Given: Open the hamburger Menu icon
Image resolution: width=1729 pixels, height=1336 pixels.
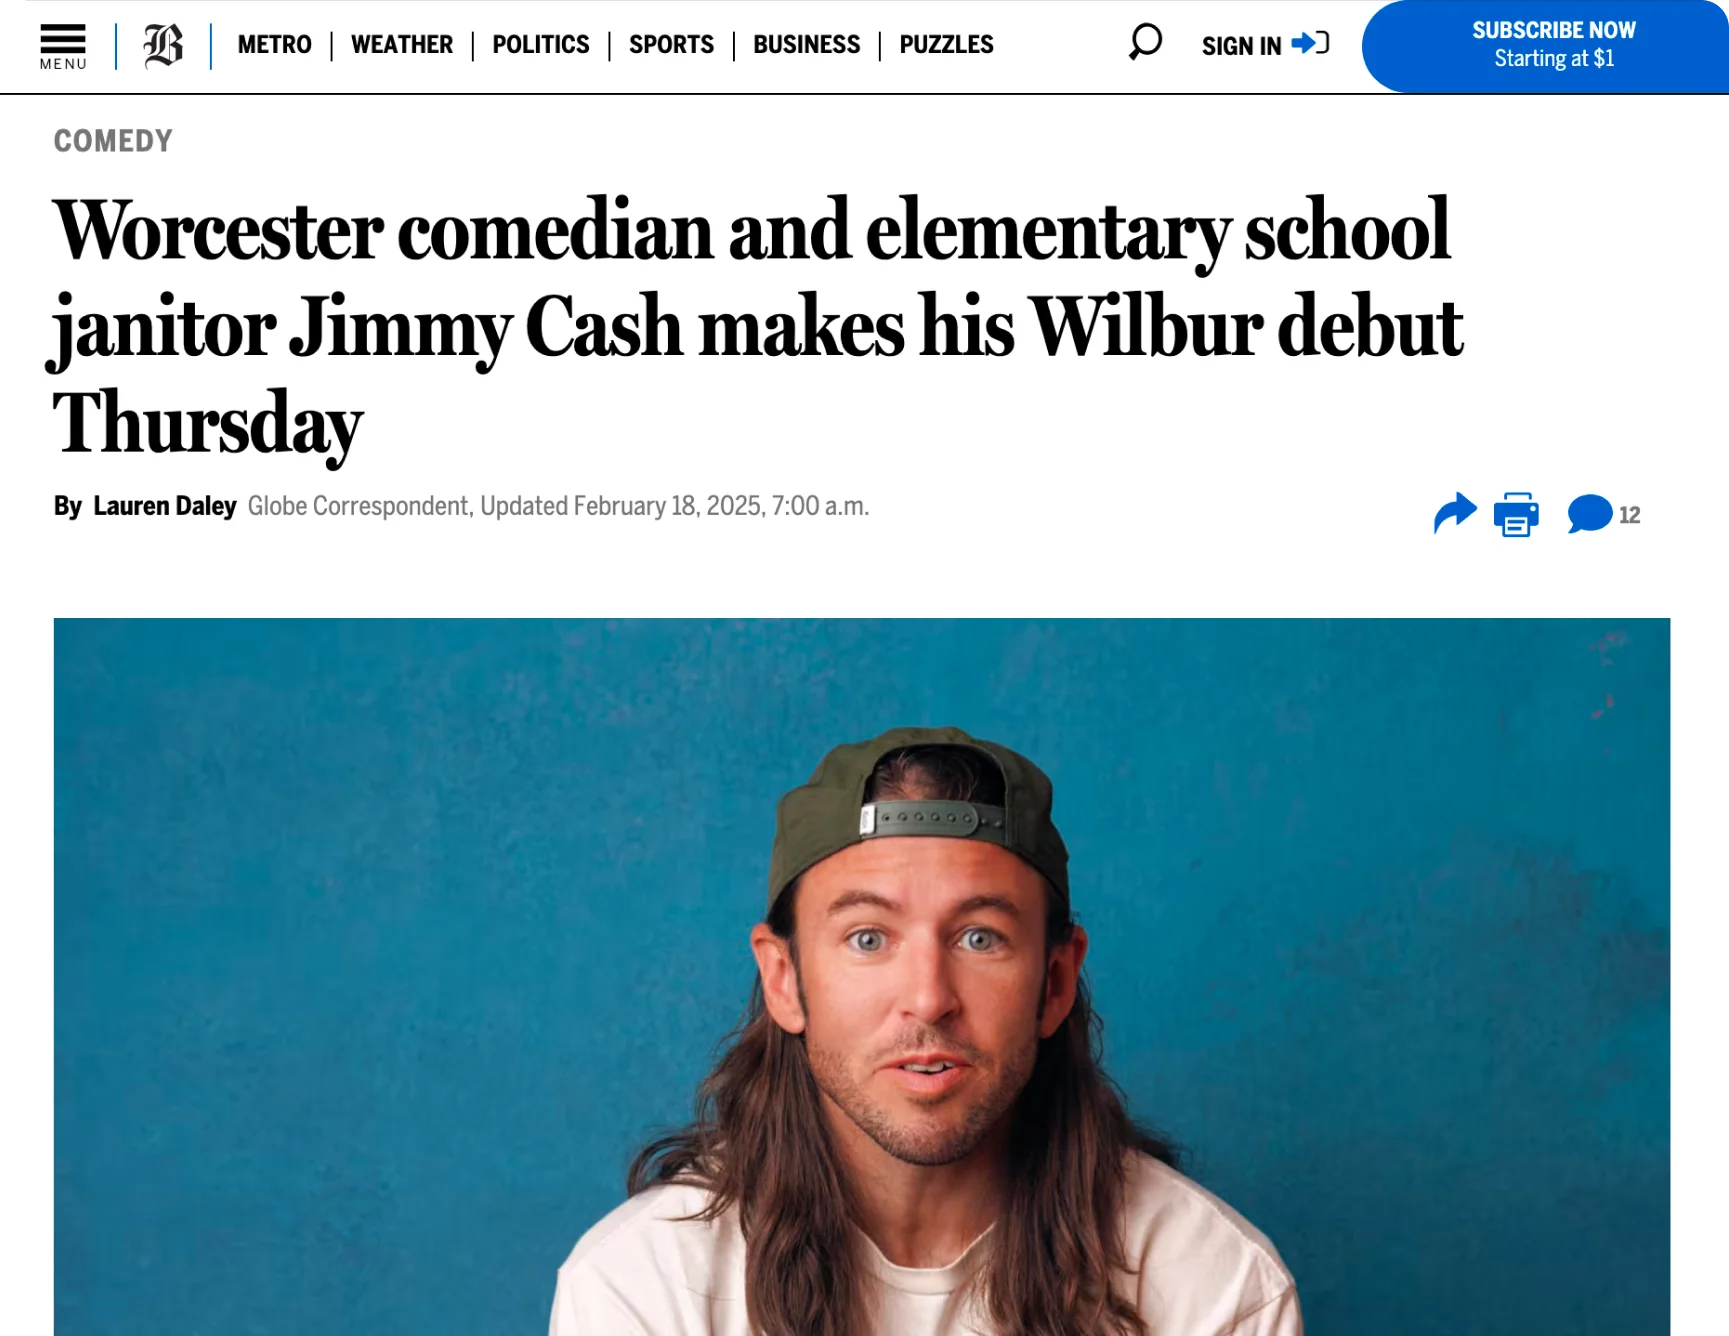Looking at the screenshot, I should tap(63, 46).
